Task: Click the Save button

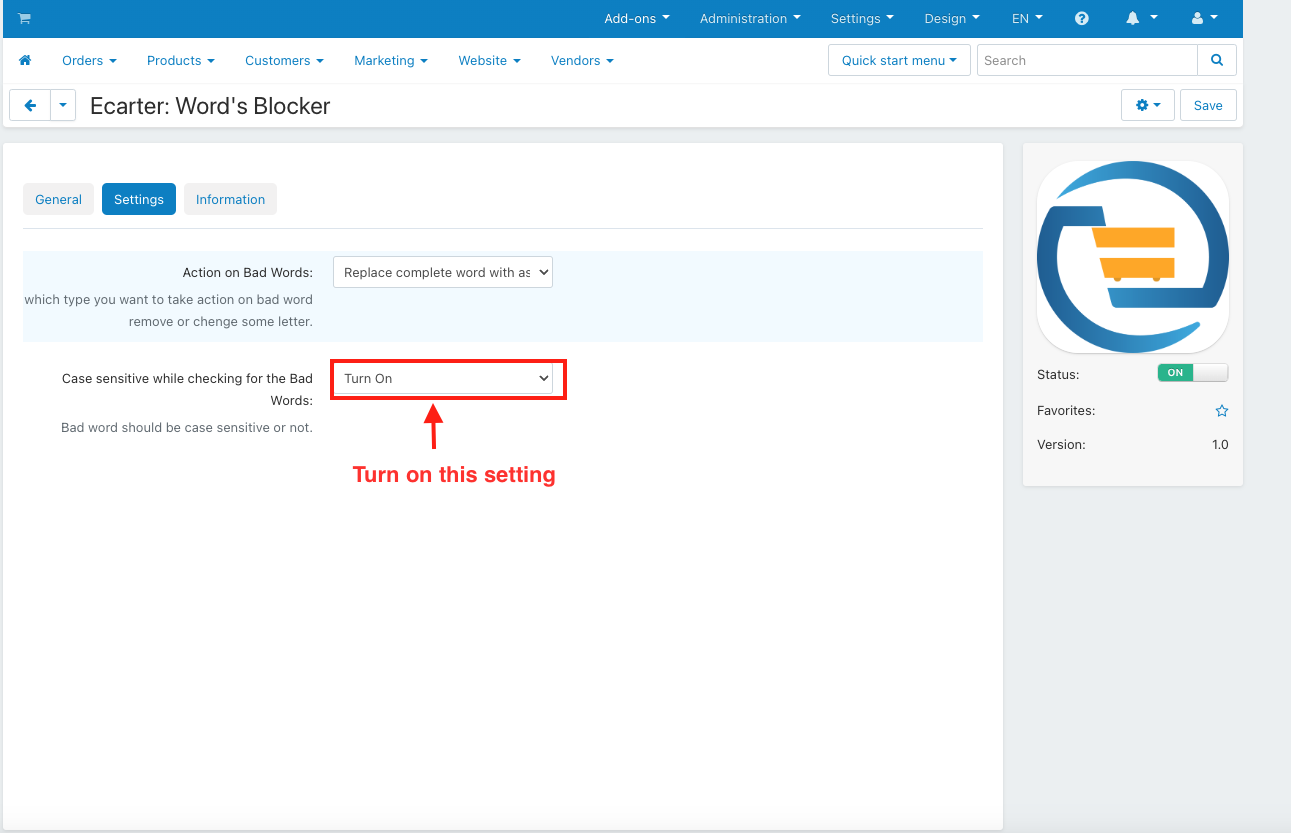Action: pyautogui.click(x=1208, y=105)
